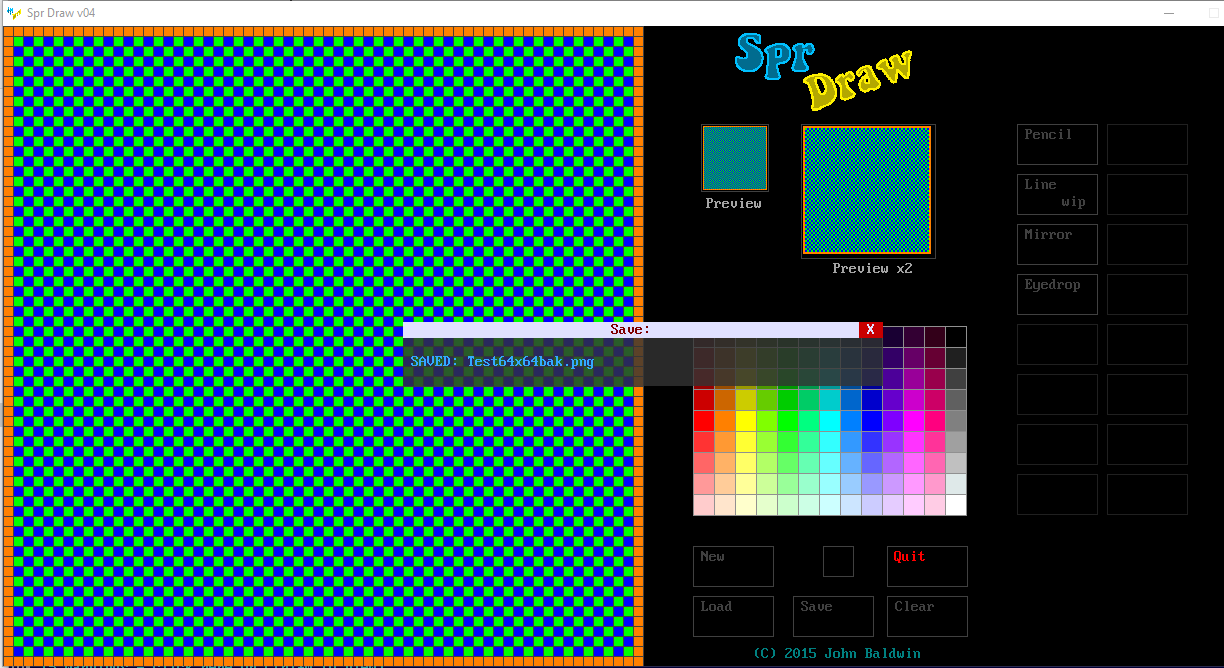This screenshot has width=1224, height=668.
Task: Choose the cyan palette swatch
Action: [x=830, y=421]
